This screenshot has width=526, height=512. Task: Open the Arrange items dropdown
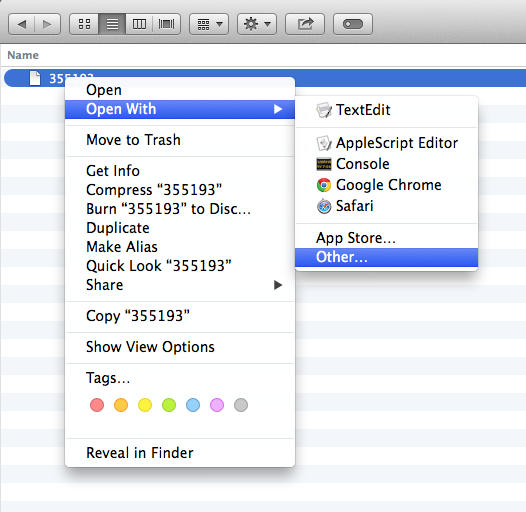[x=209, y=24]
